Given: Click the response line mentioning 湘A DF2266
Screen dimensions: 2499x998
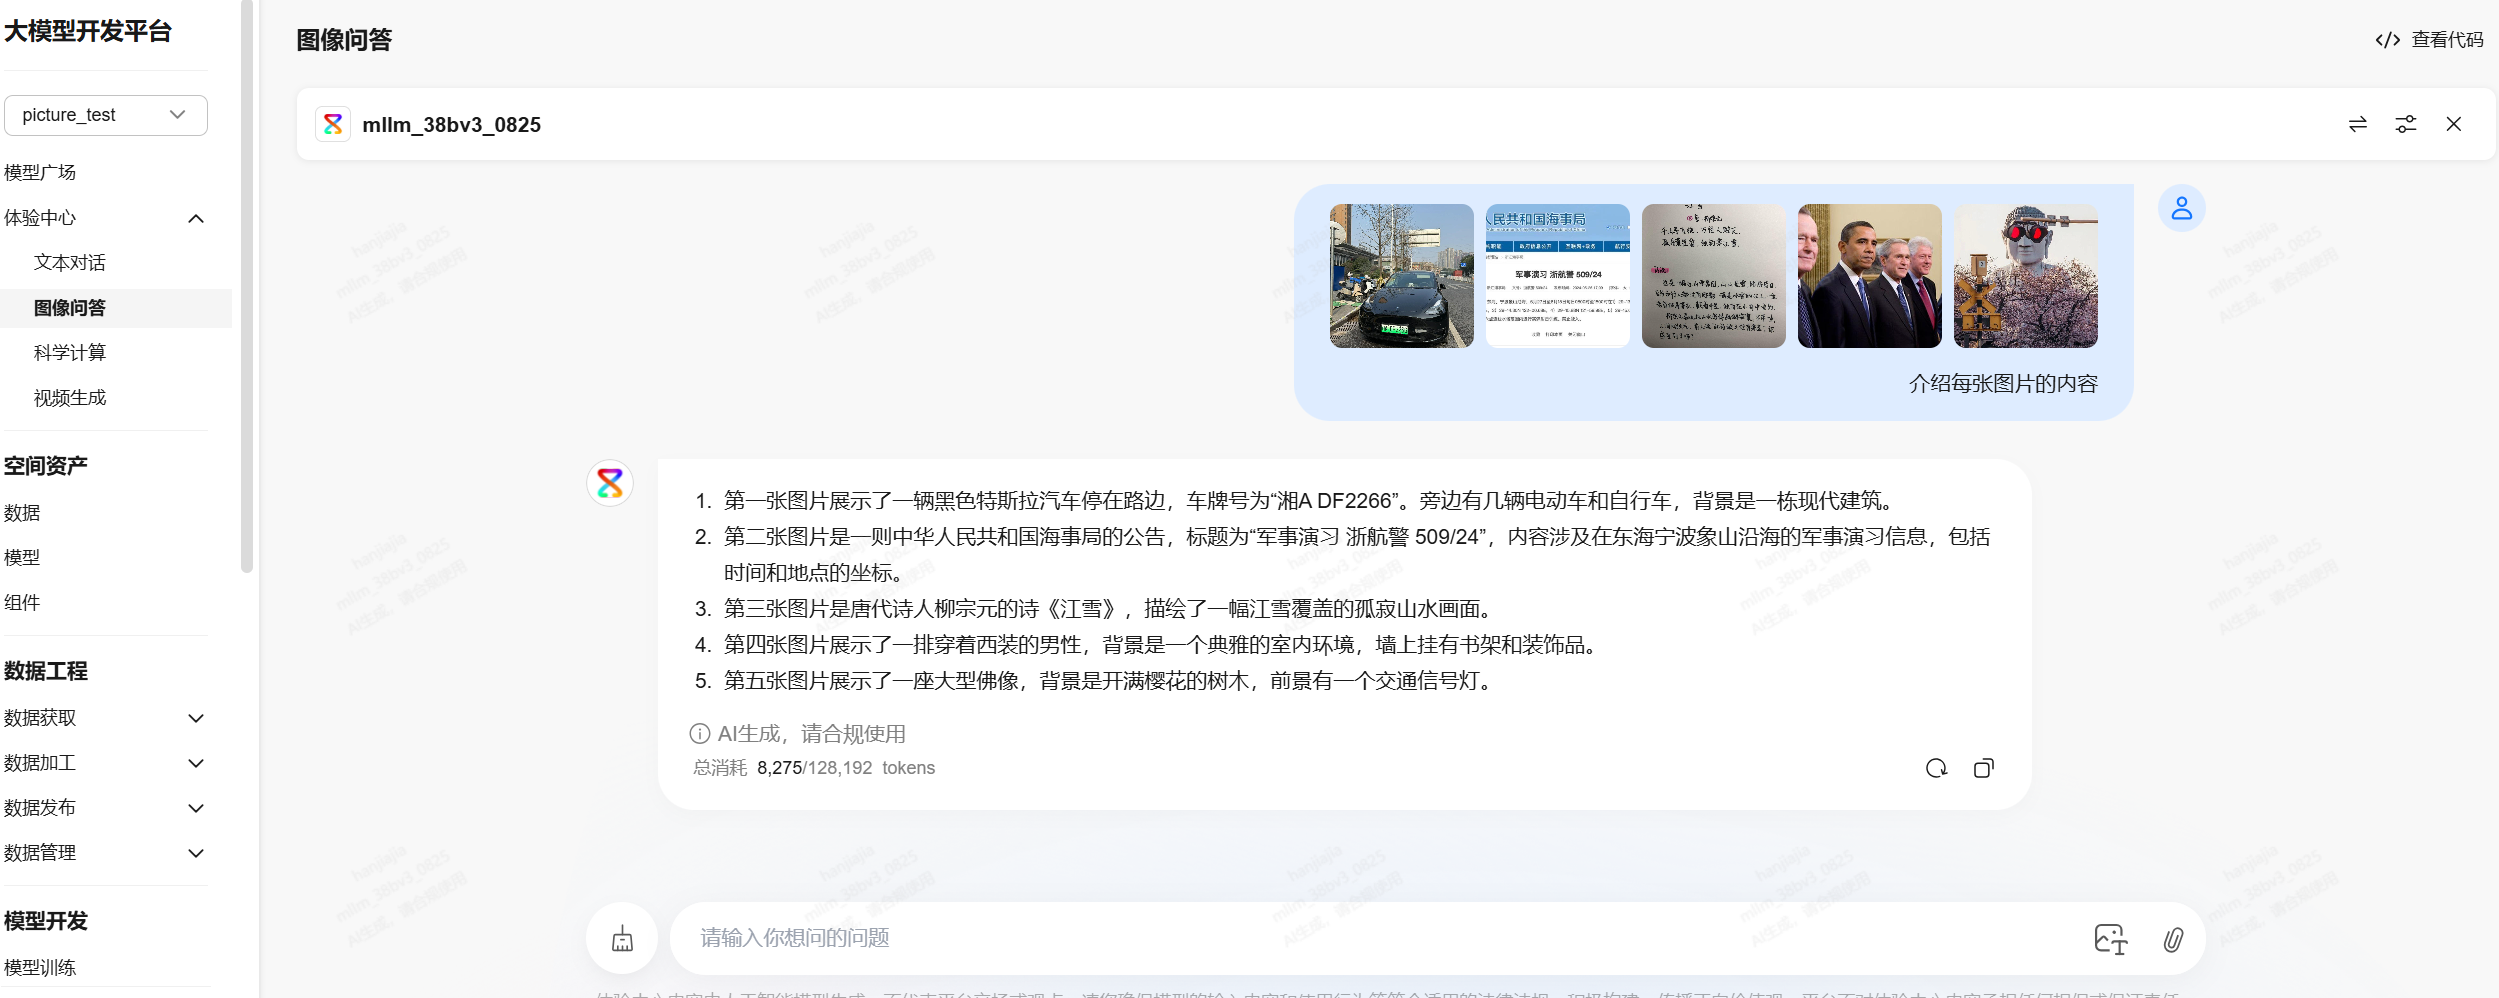Looking at the screenshot, I should click(x=1310, y=501).
